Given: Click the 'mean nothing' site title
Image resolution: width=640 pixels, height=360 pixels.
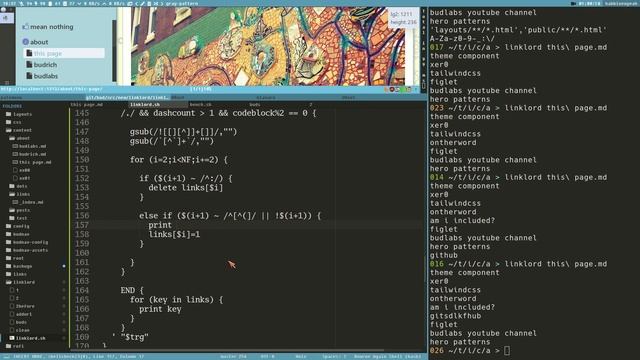Looking at the screenshot, I should pyautogui.click(x=51, y=27).
